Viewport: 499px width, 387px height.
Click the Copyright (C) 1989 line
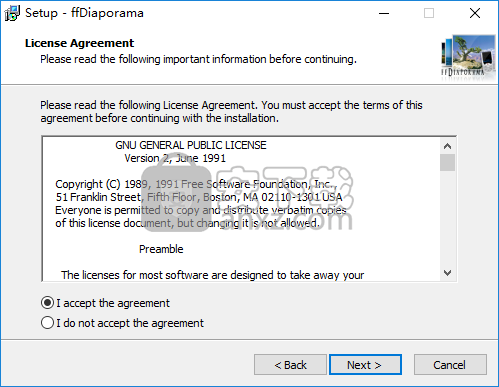pyautogui.click(x=196, y=184)
